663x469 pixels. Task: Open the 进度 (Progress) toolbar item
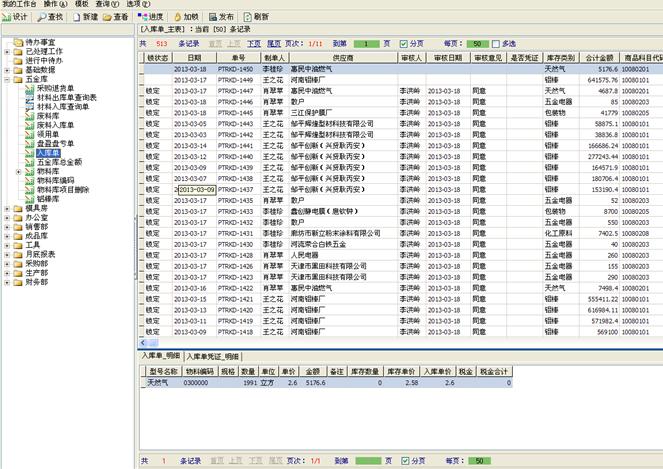152,17
